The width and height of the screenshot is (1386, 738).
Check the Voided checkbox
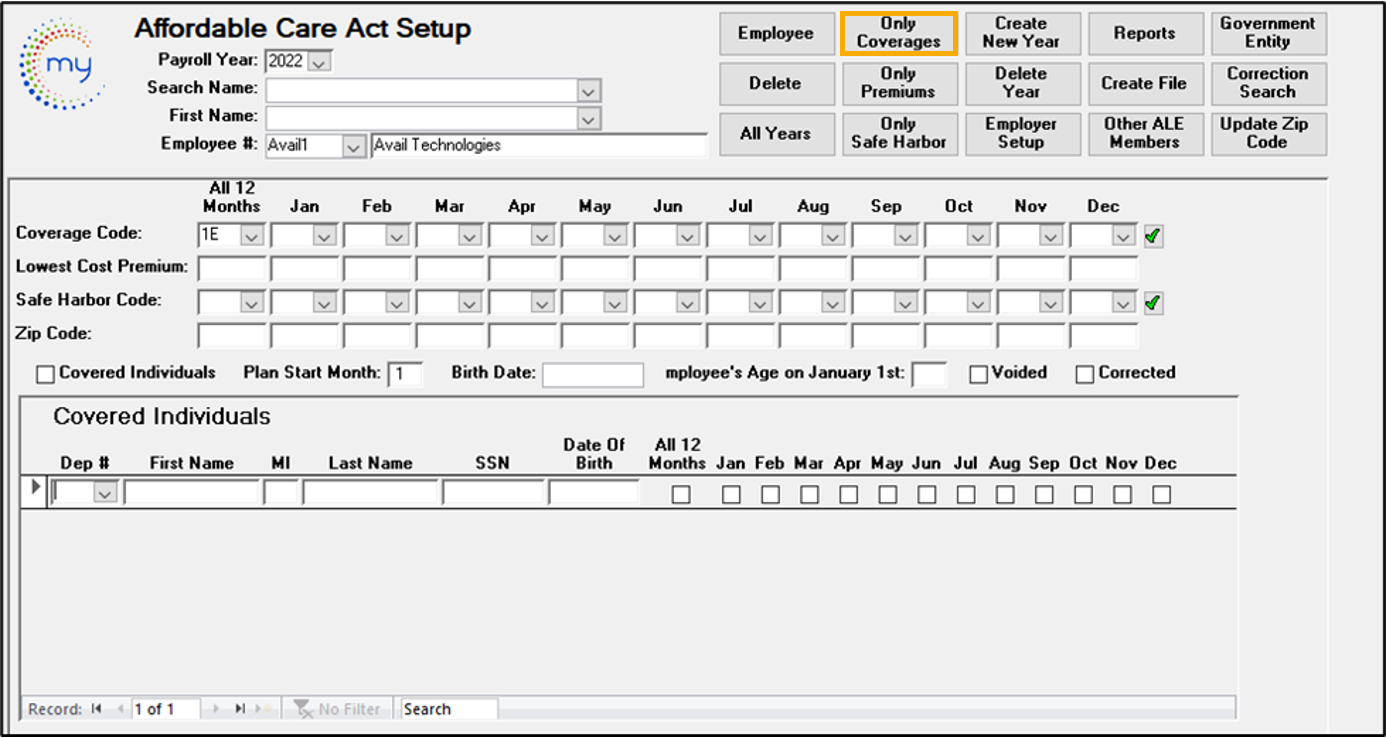pyautogui.click(x=979, y=374)
